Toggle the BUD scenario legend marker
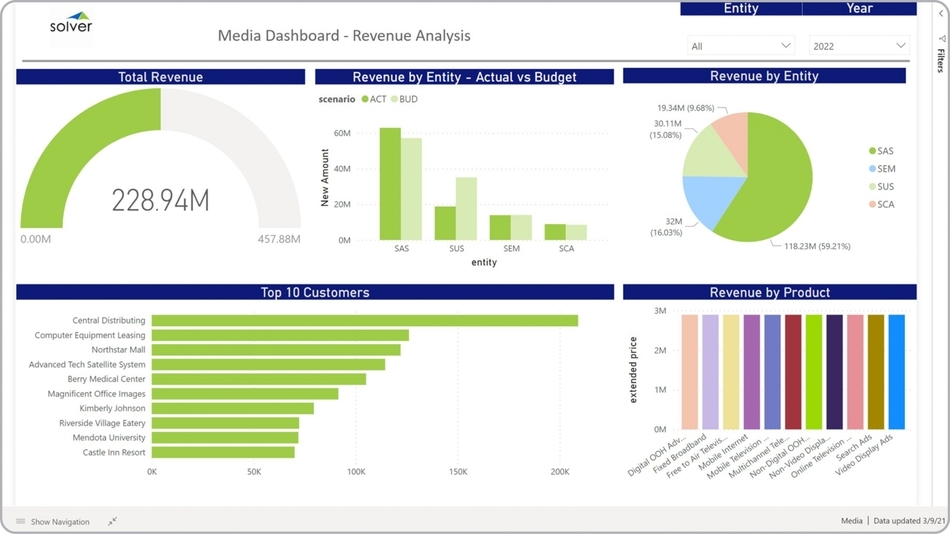The image size is (950, 534). click(396, 99)
